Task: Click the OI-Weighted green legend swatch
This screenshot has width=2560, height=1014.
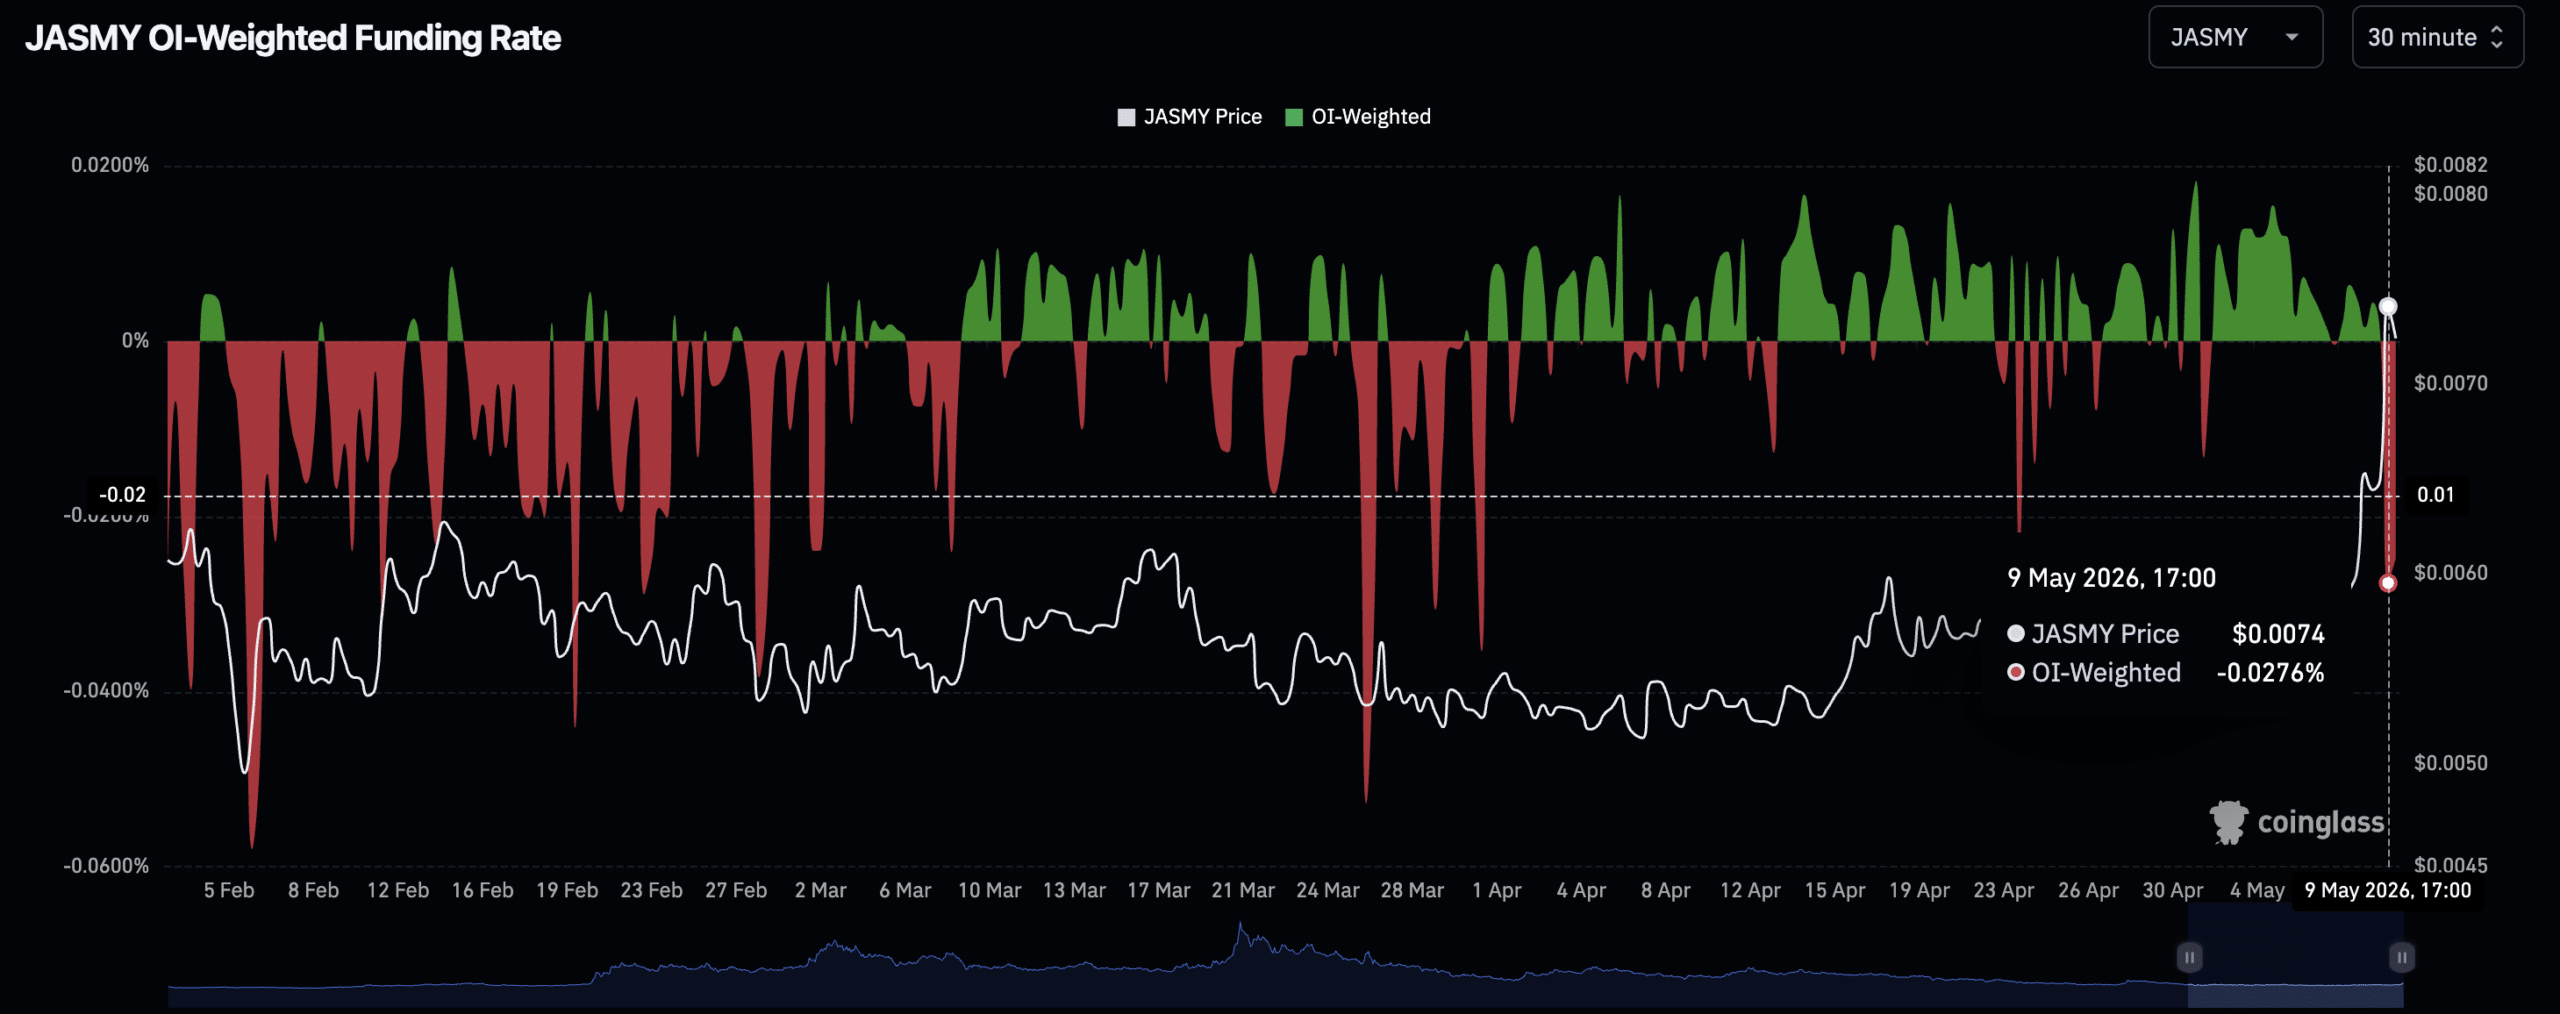Action: coord(1294,117)
